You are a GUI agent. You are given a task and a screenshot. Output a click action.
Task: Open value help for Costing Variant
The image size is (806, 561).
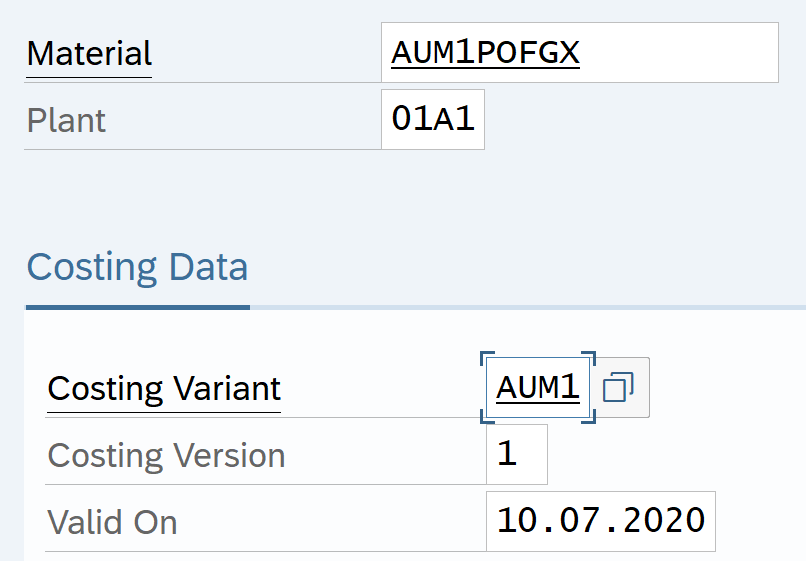[620, 387]
